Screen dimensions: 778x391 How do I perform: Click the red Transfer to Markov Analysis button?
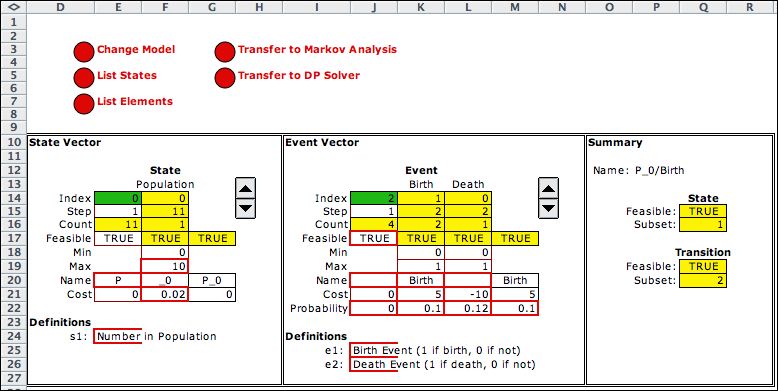pos(225,52)
